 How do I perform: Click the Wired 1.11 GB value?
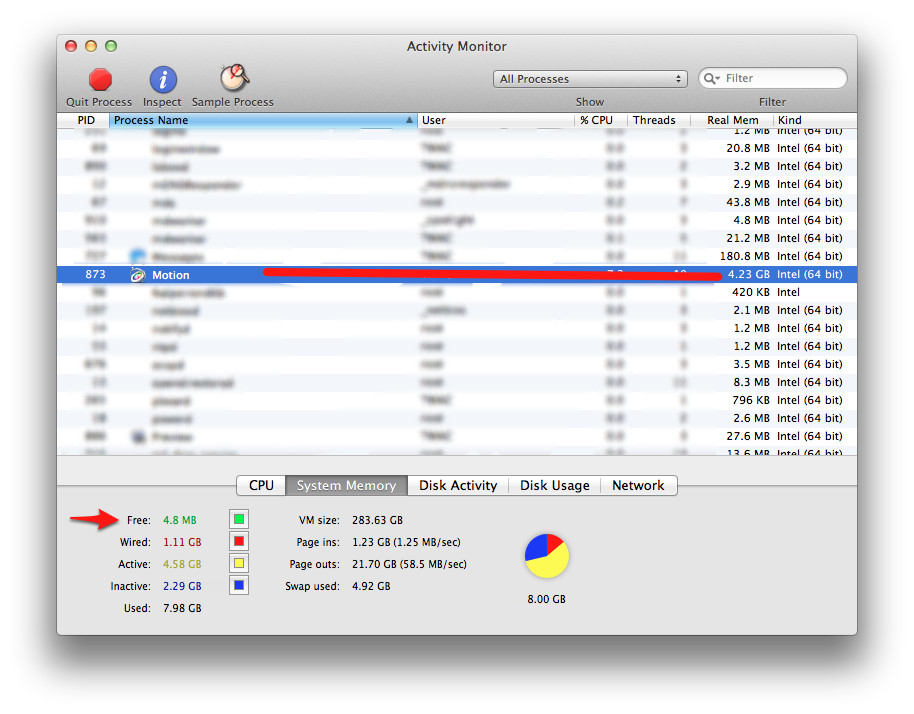(182, 542)
